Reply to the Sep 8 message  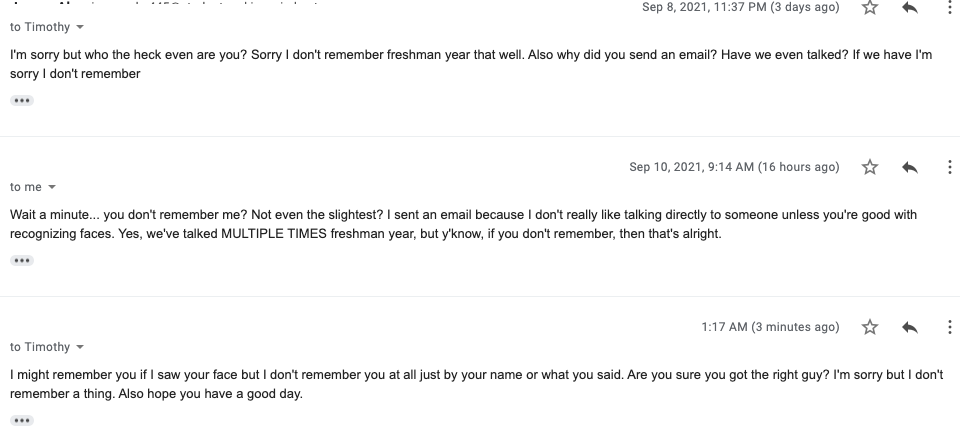coord(909,7)
